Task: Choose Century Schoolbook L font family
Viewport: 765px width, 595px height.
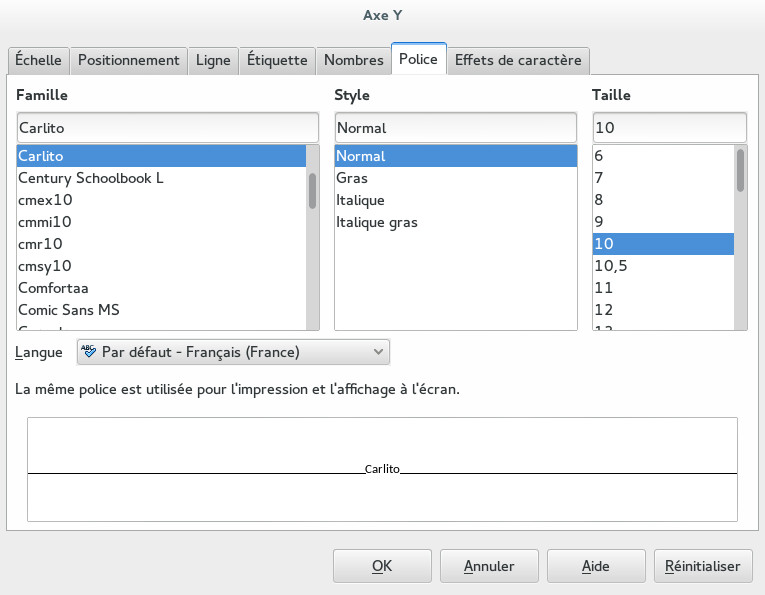Action: pyautogui.click(x=91, y=178)
